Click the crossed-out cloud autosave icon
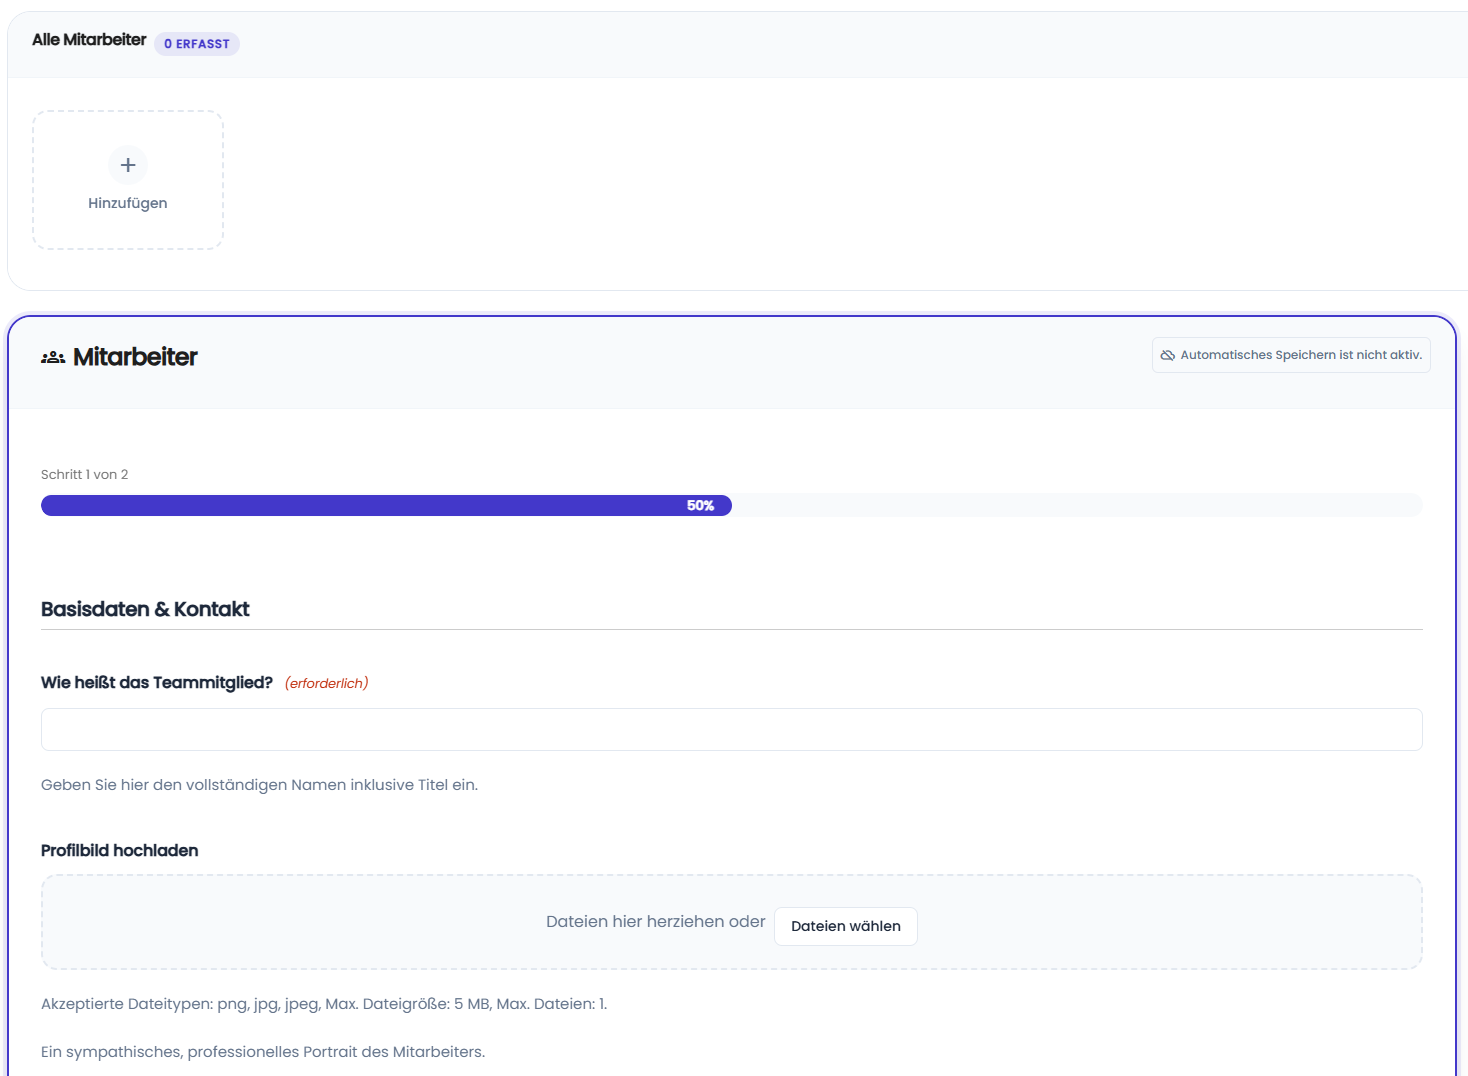1468x1076 pixels. 1167,355
